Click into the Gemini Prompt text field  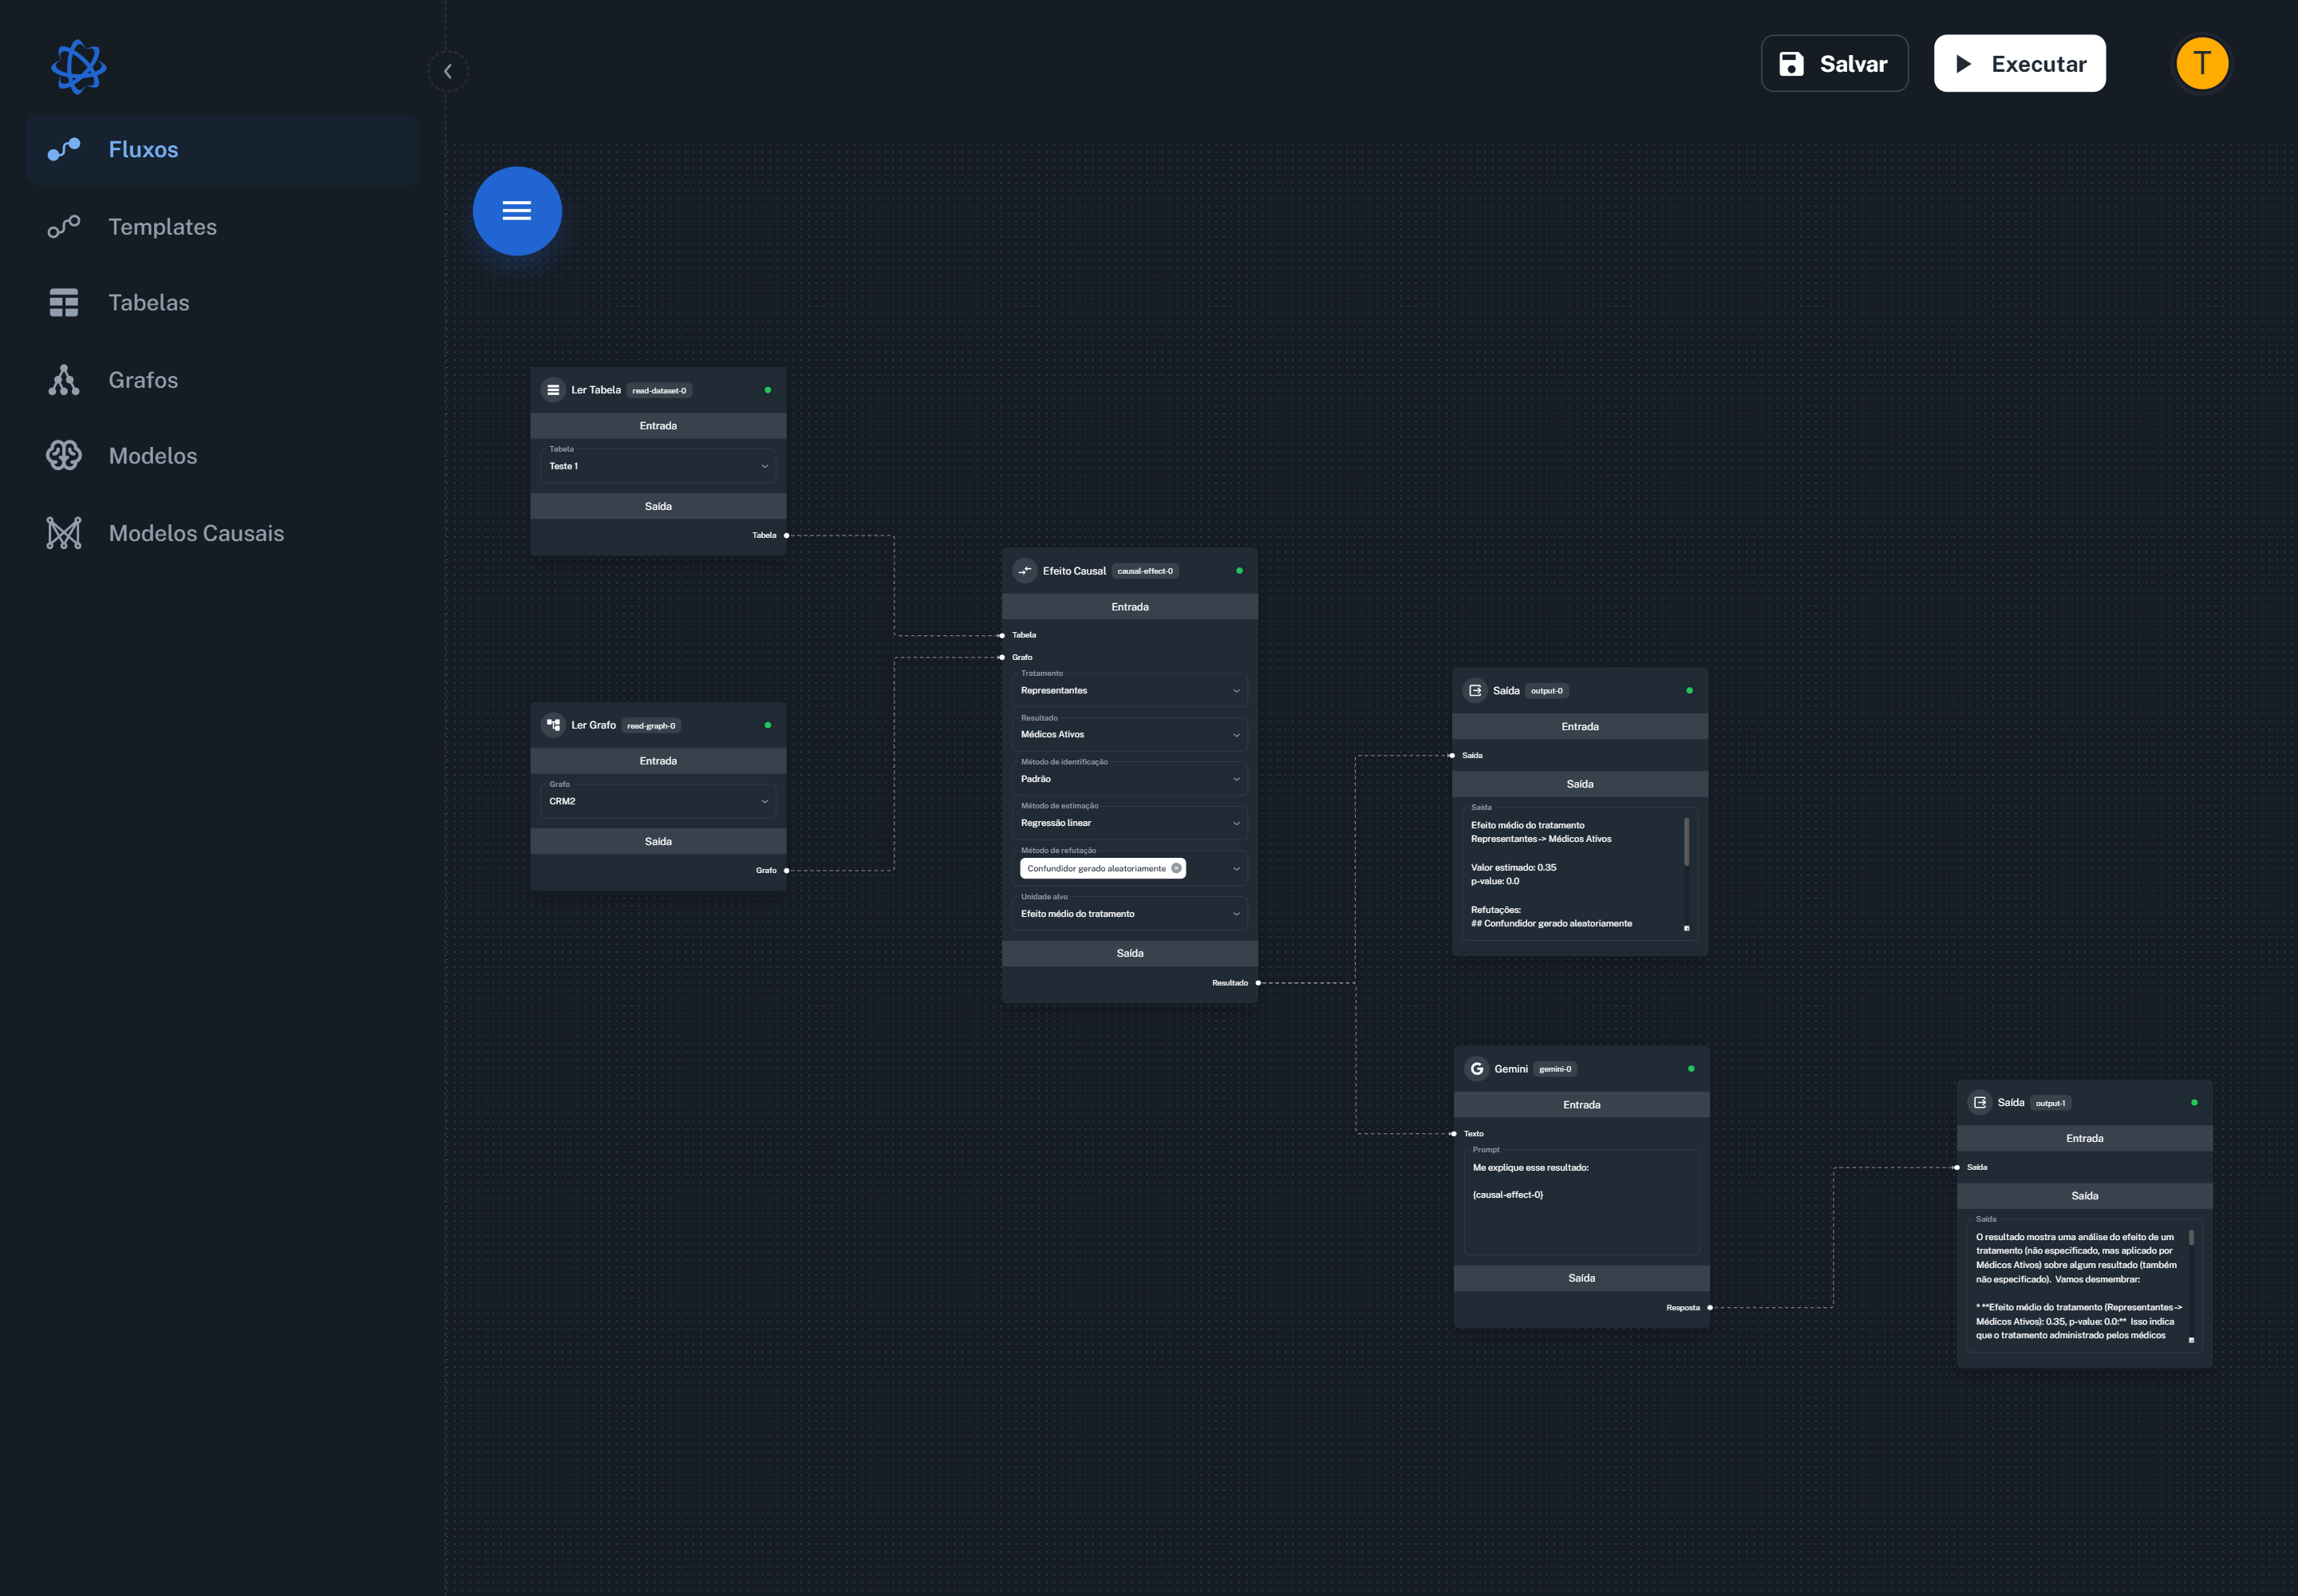point(1581,1203)
